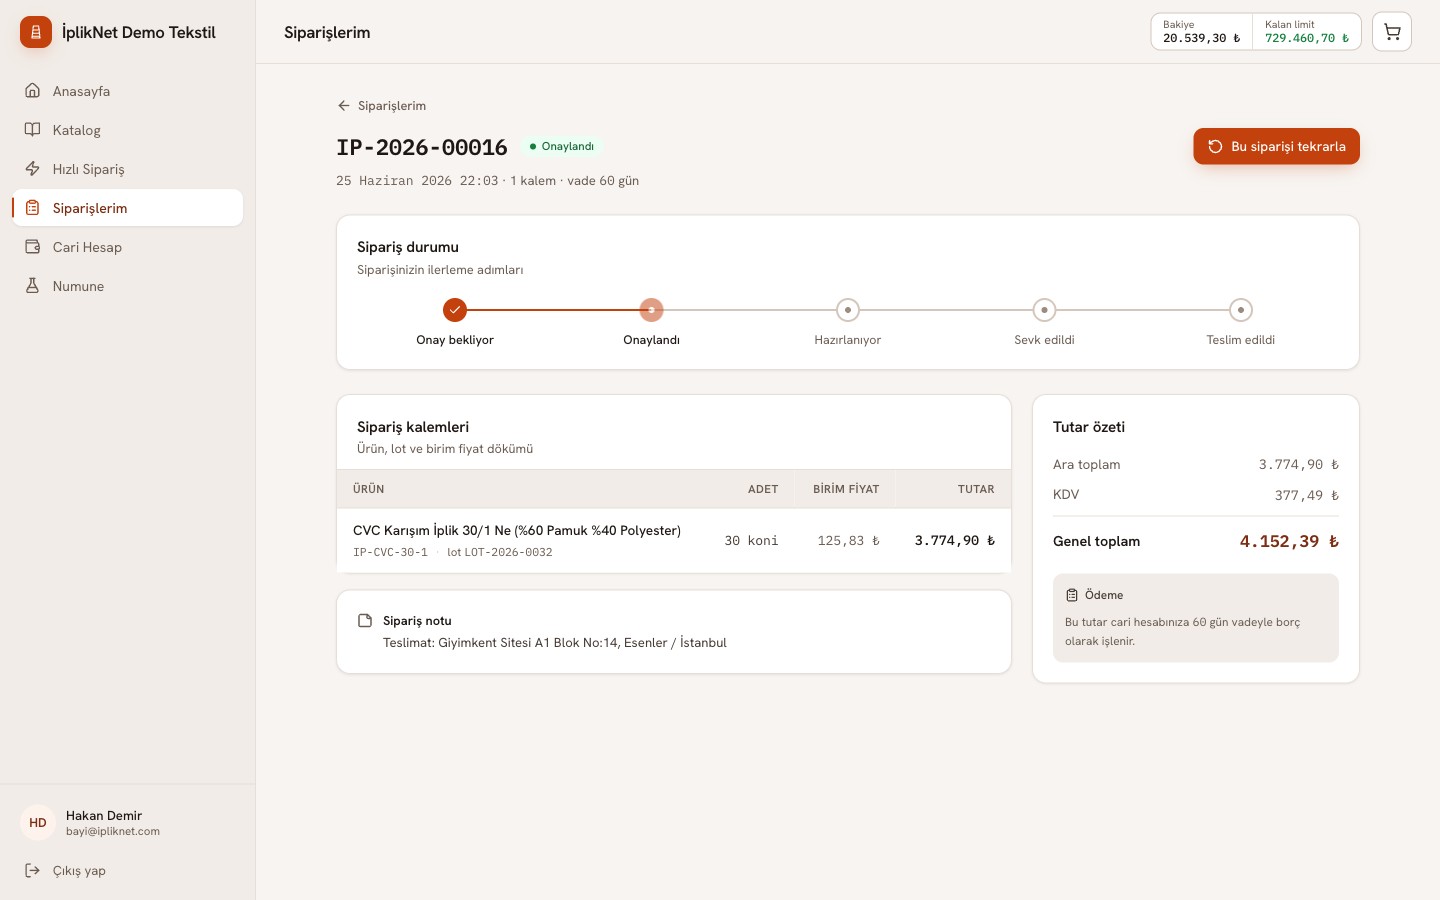Click the Kalan limit amount box
Screen dimensions: 1440x900
[1306, 32]
